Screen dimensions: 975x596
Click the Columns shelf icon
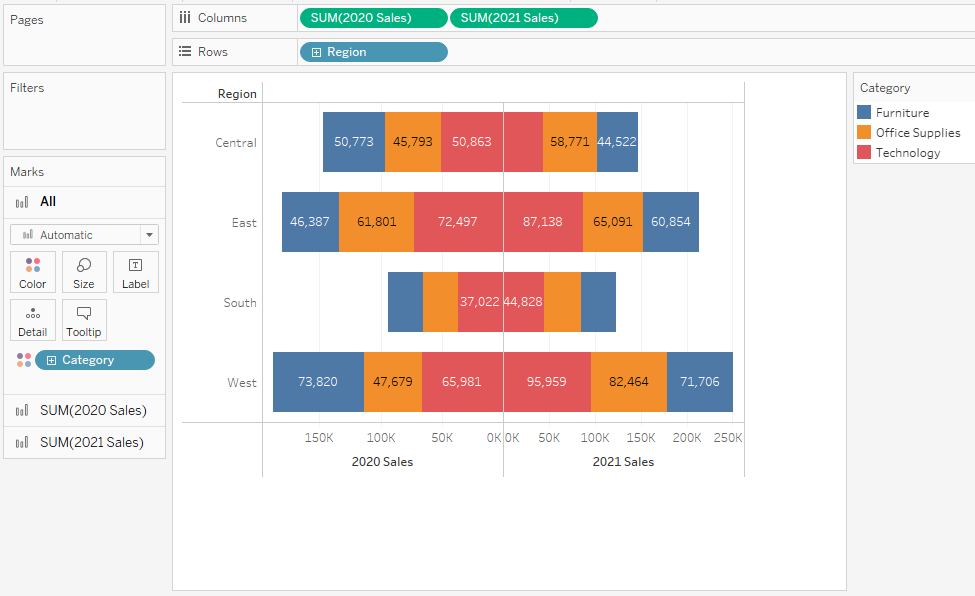[185, 17]
